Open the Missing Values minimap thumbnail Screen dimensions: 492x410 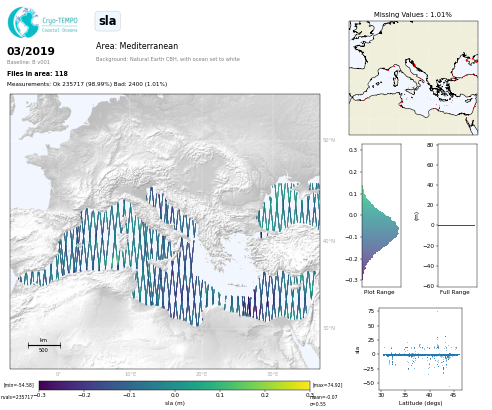point(413,78)
